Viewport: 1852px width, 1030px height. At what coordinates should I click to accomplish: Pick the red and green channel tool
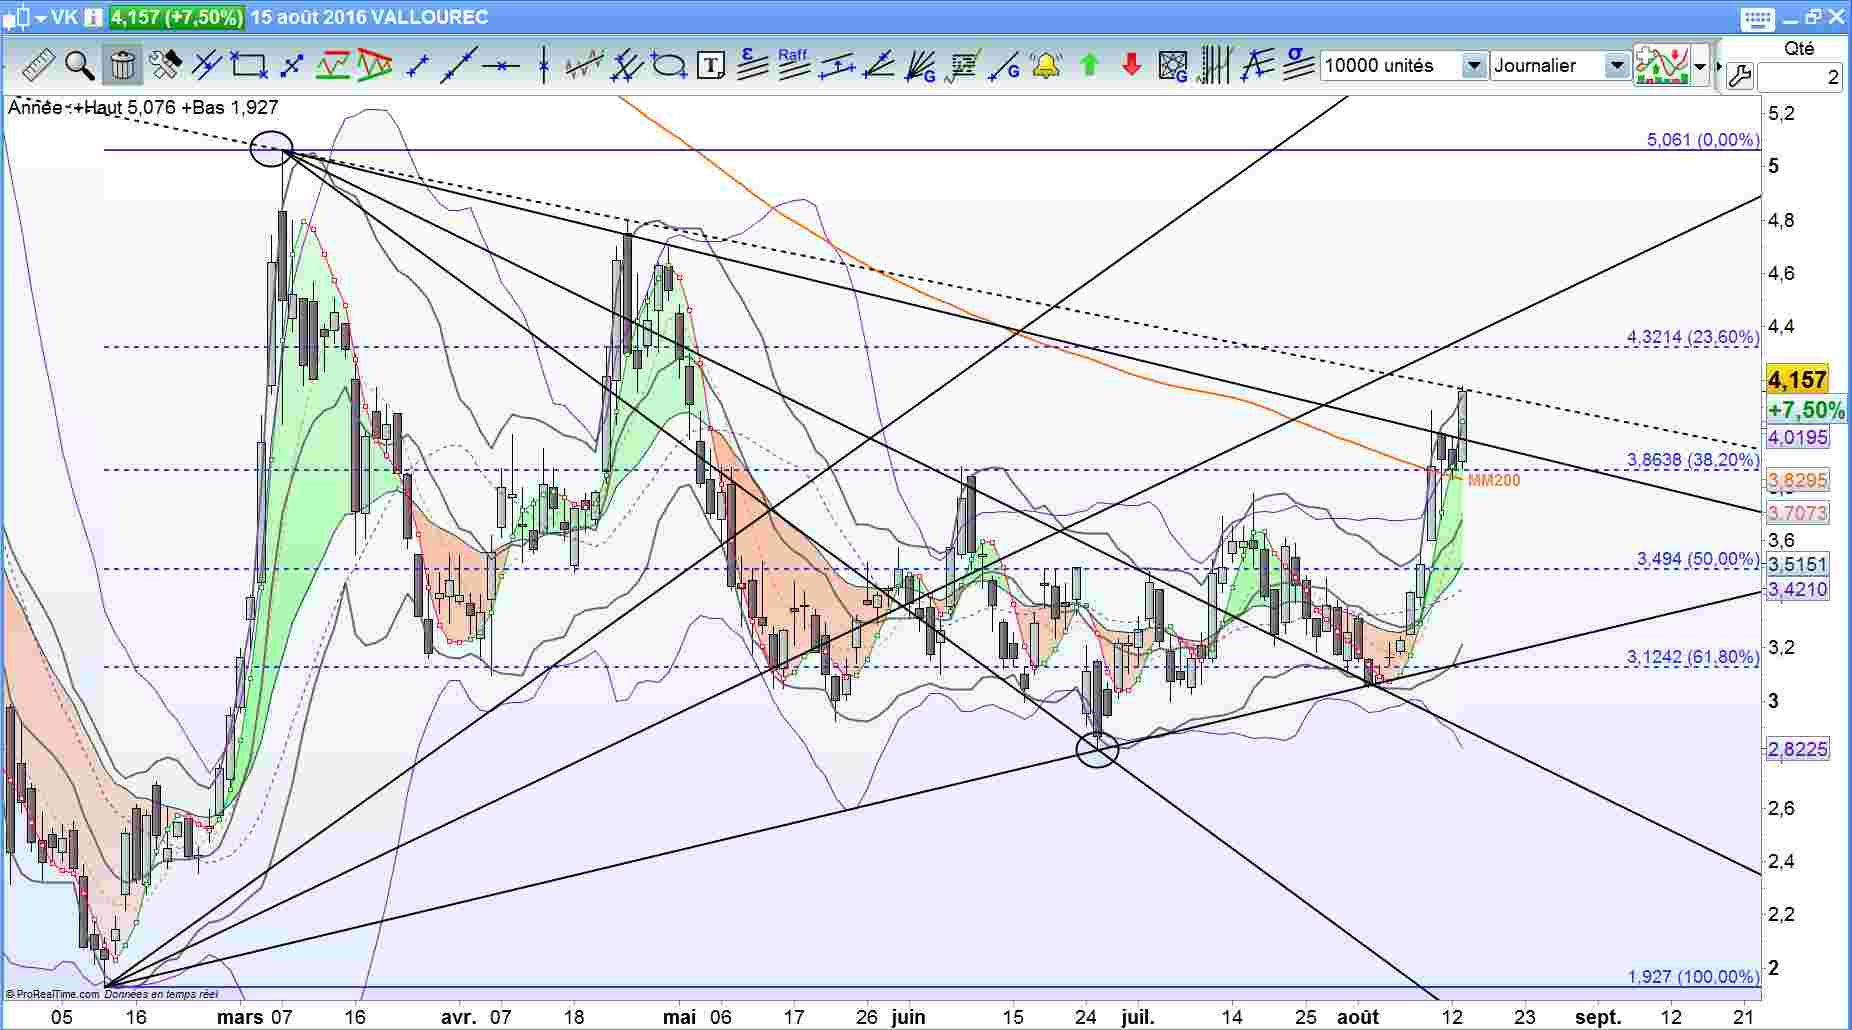click(332, 66)
